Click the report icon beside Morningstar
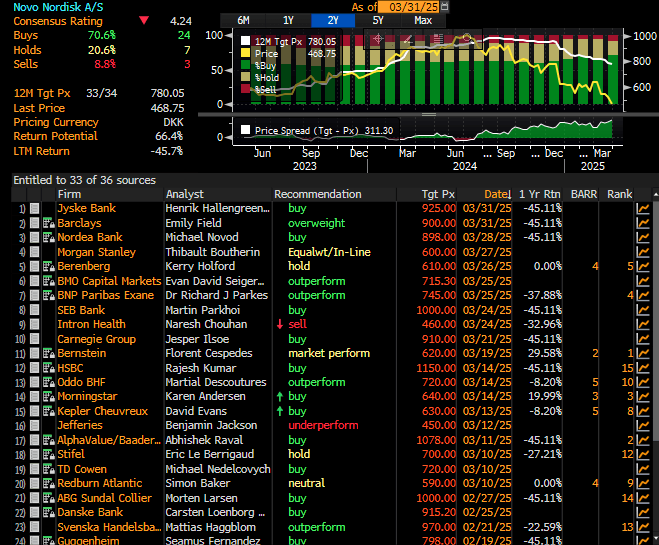Image resolution: width=659 pixels, height=545 pixels. pos(47,397)
